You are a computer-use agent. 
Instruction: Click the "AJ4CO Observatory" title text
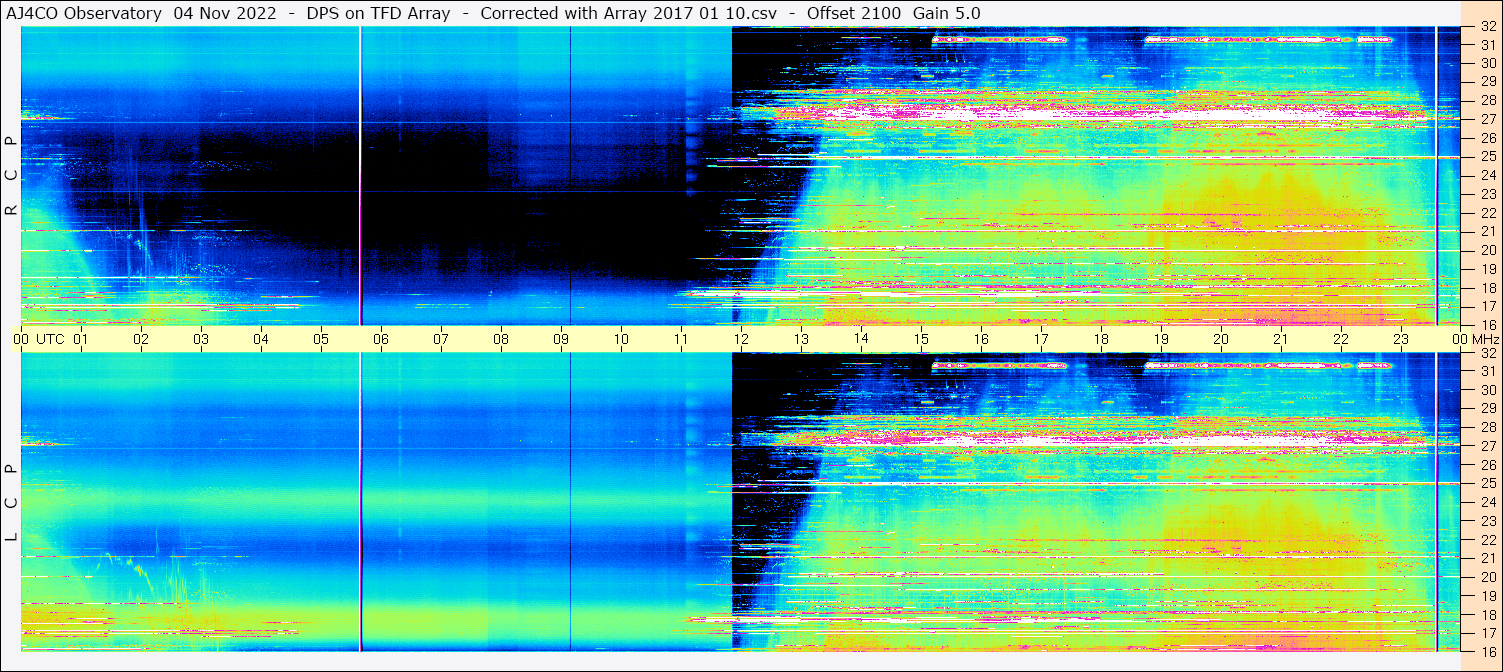[x=85, y=13]
